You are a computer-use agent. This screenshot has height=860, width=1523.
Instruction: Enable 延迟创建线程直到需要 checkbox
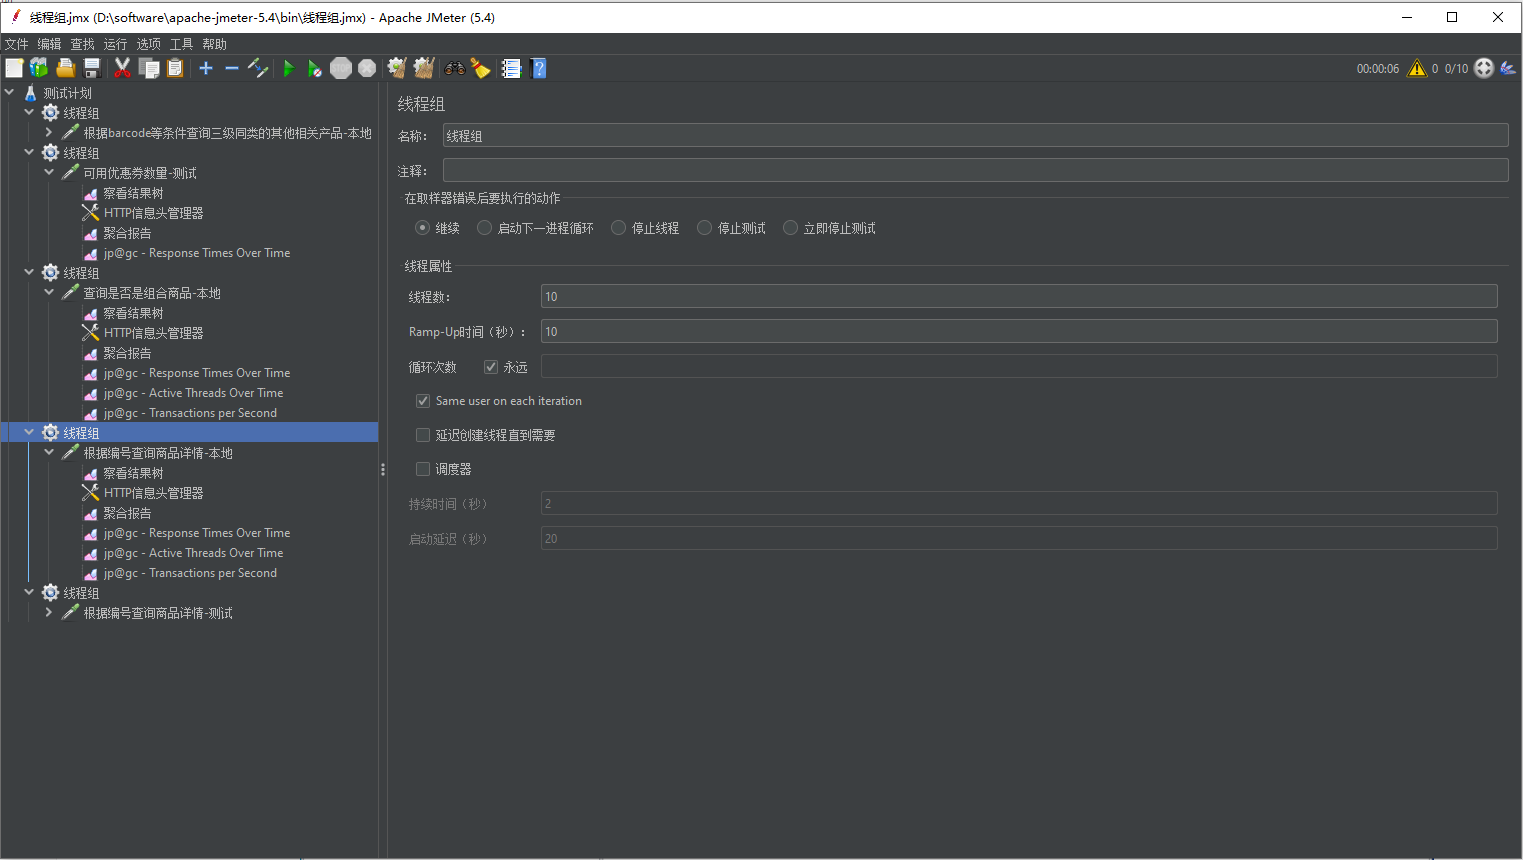point(423,435)
